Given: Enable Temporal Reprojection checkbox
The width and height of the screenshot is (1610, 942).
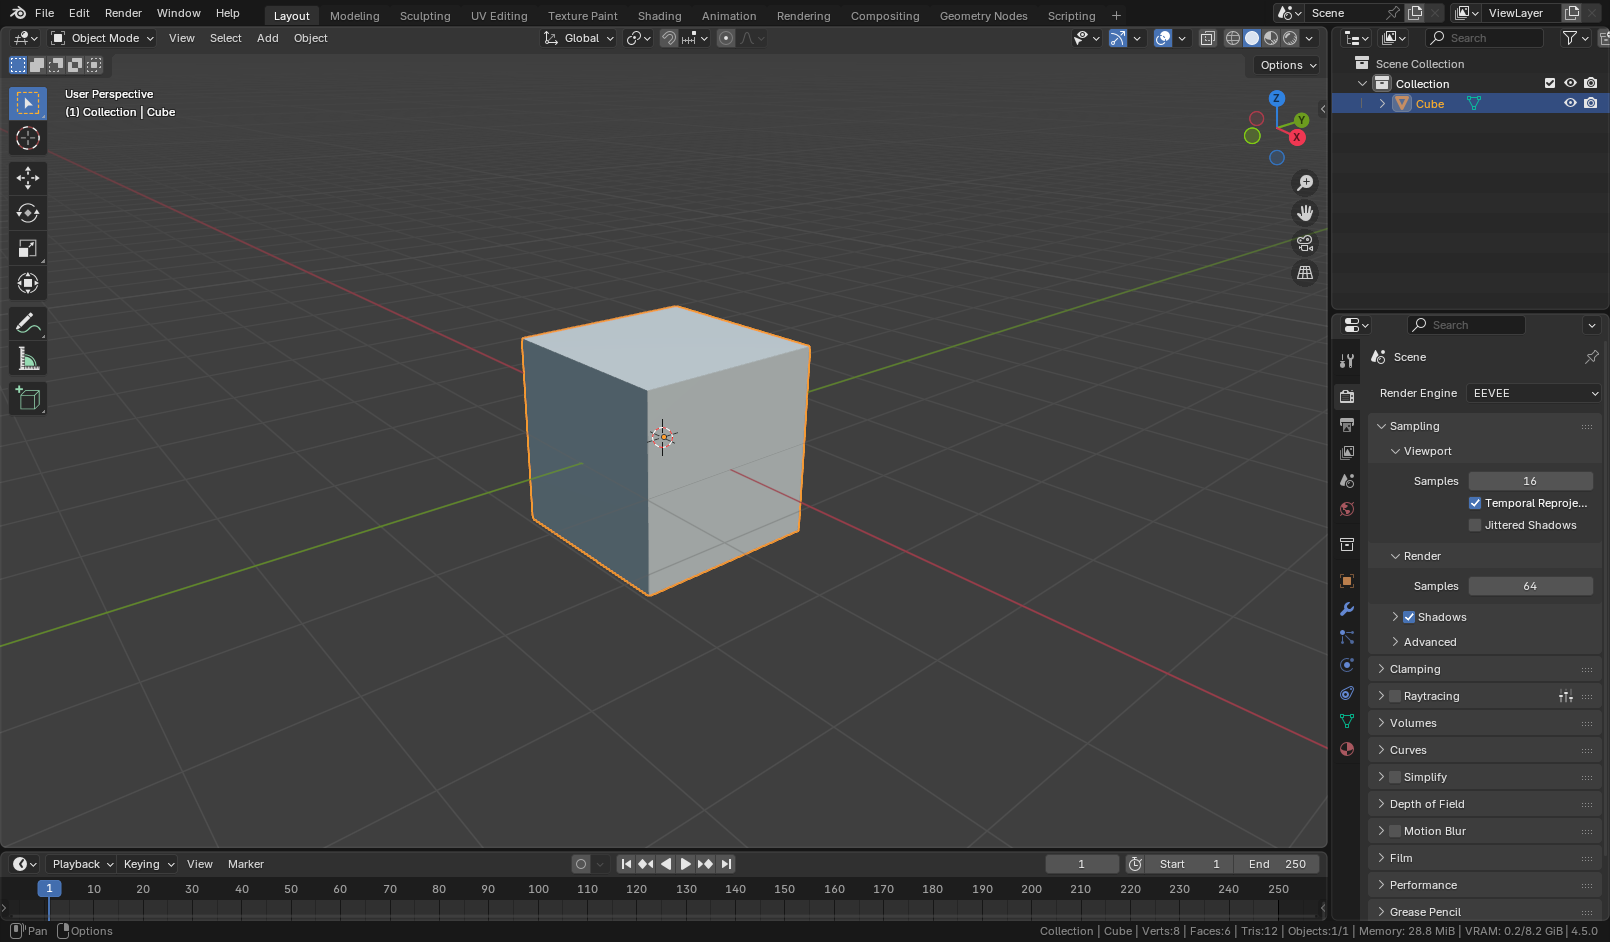Looking at the screenshot, I should tap(1475, 503).
